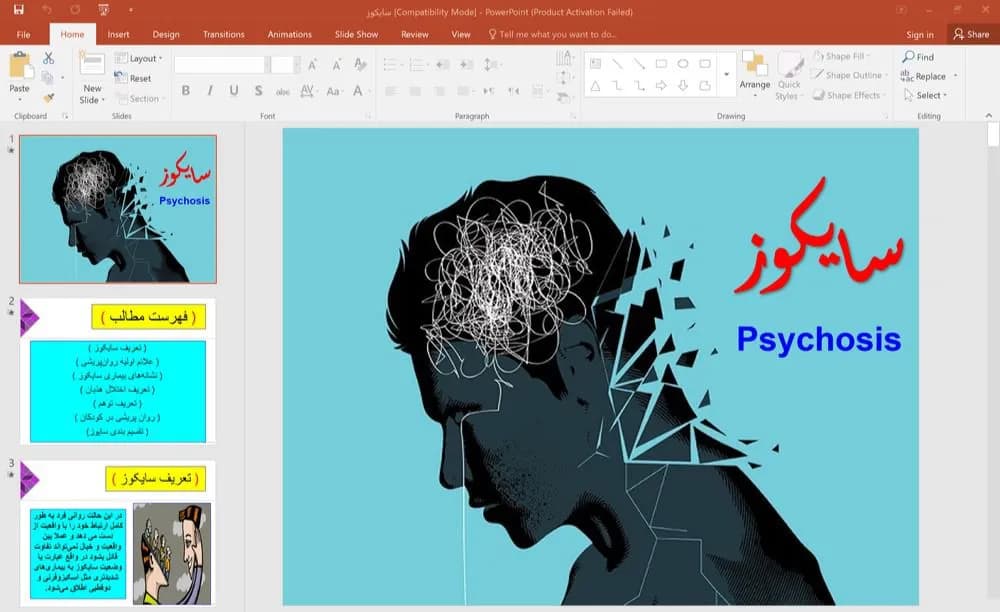Viewport: 1000px width, 612px height.
Task: Save the presentation with the floppy disk icon
Action: click(18, 10)
